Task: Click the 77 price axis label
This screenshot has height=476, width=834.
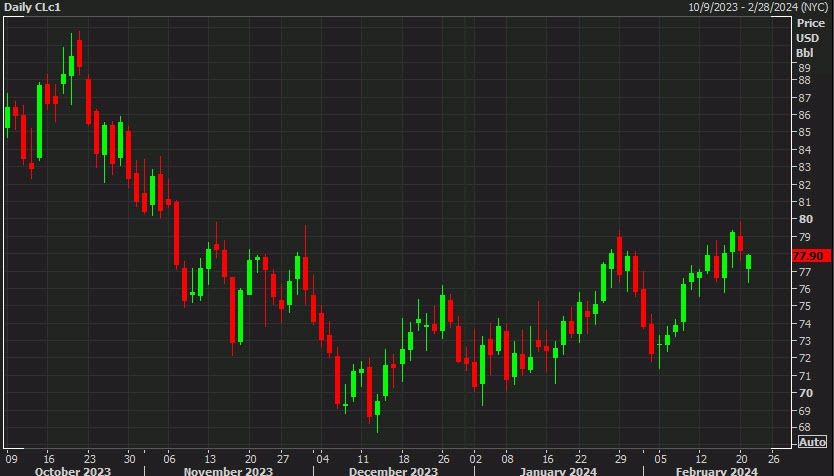Action: (x=804, y=272)
